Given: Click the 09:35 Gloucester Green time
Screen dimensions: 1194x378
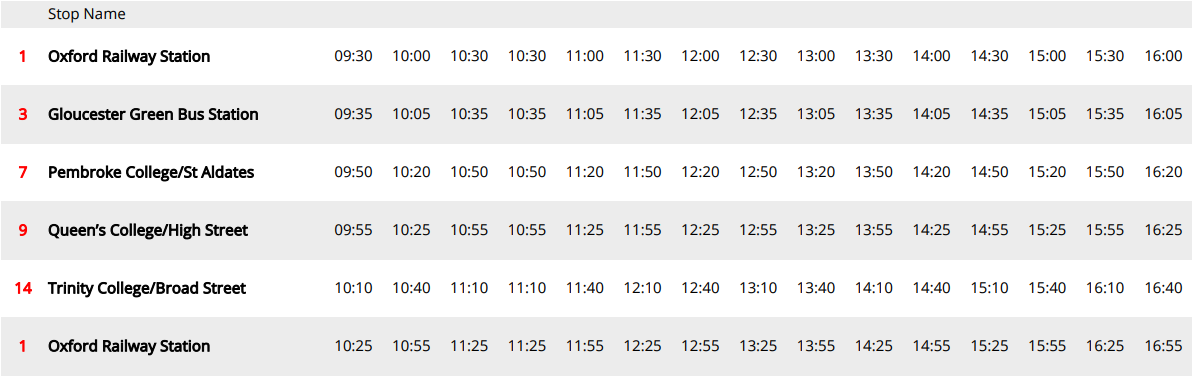Looking at the screenshot, I should click(353, 114).
